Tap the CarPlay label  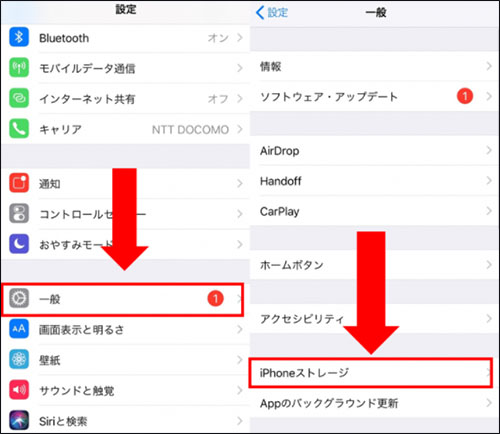(x=279, y=212)
